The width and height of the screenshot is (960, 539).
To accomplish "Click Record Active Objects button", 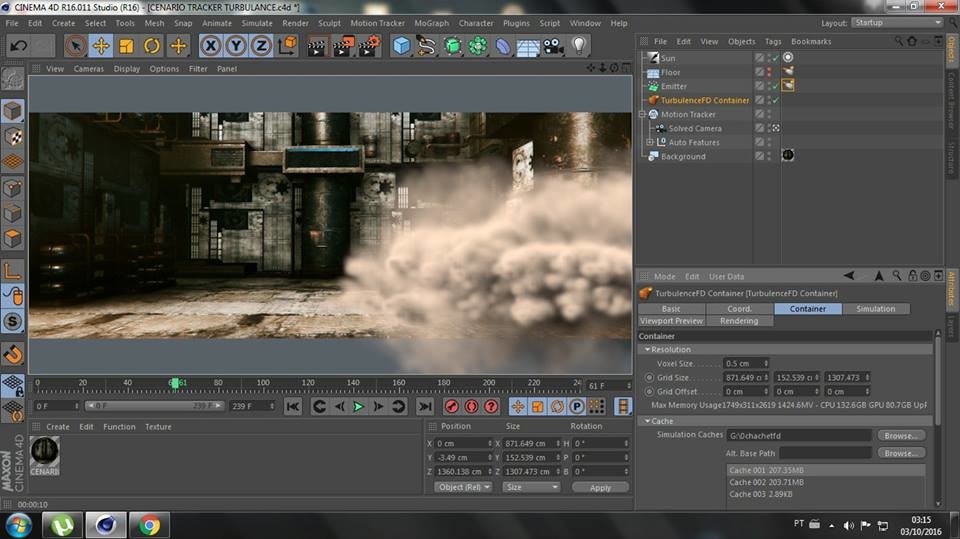I will (x=452, y=406).
